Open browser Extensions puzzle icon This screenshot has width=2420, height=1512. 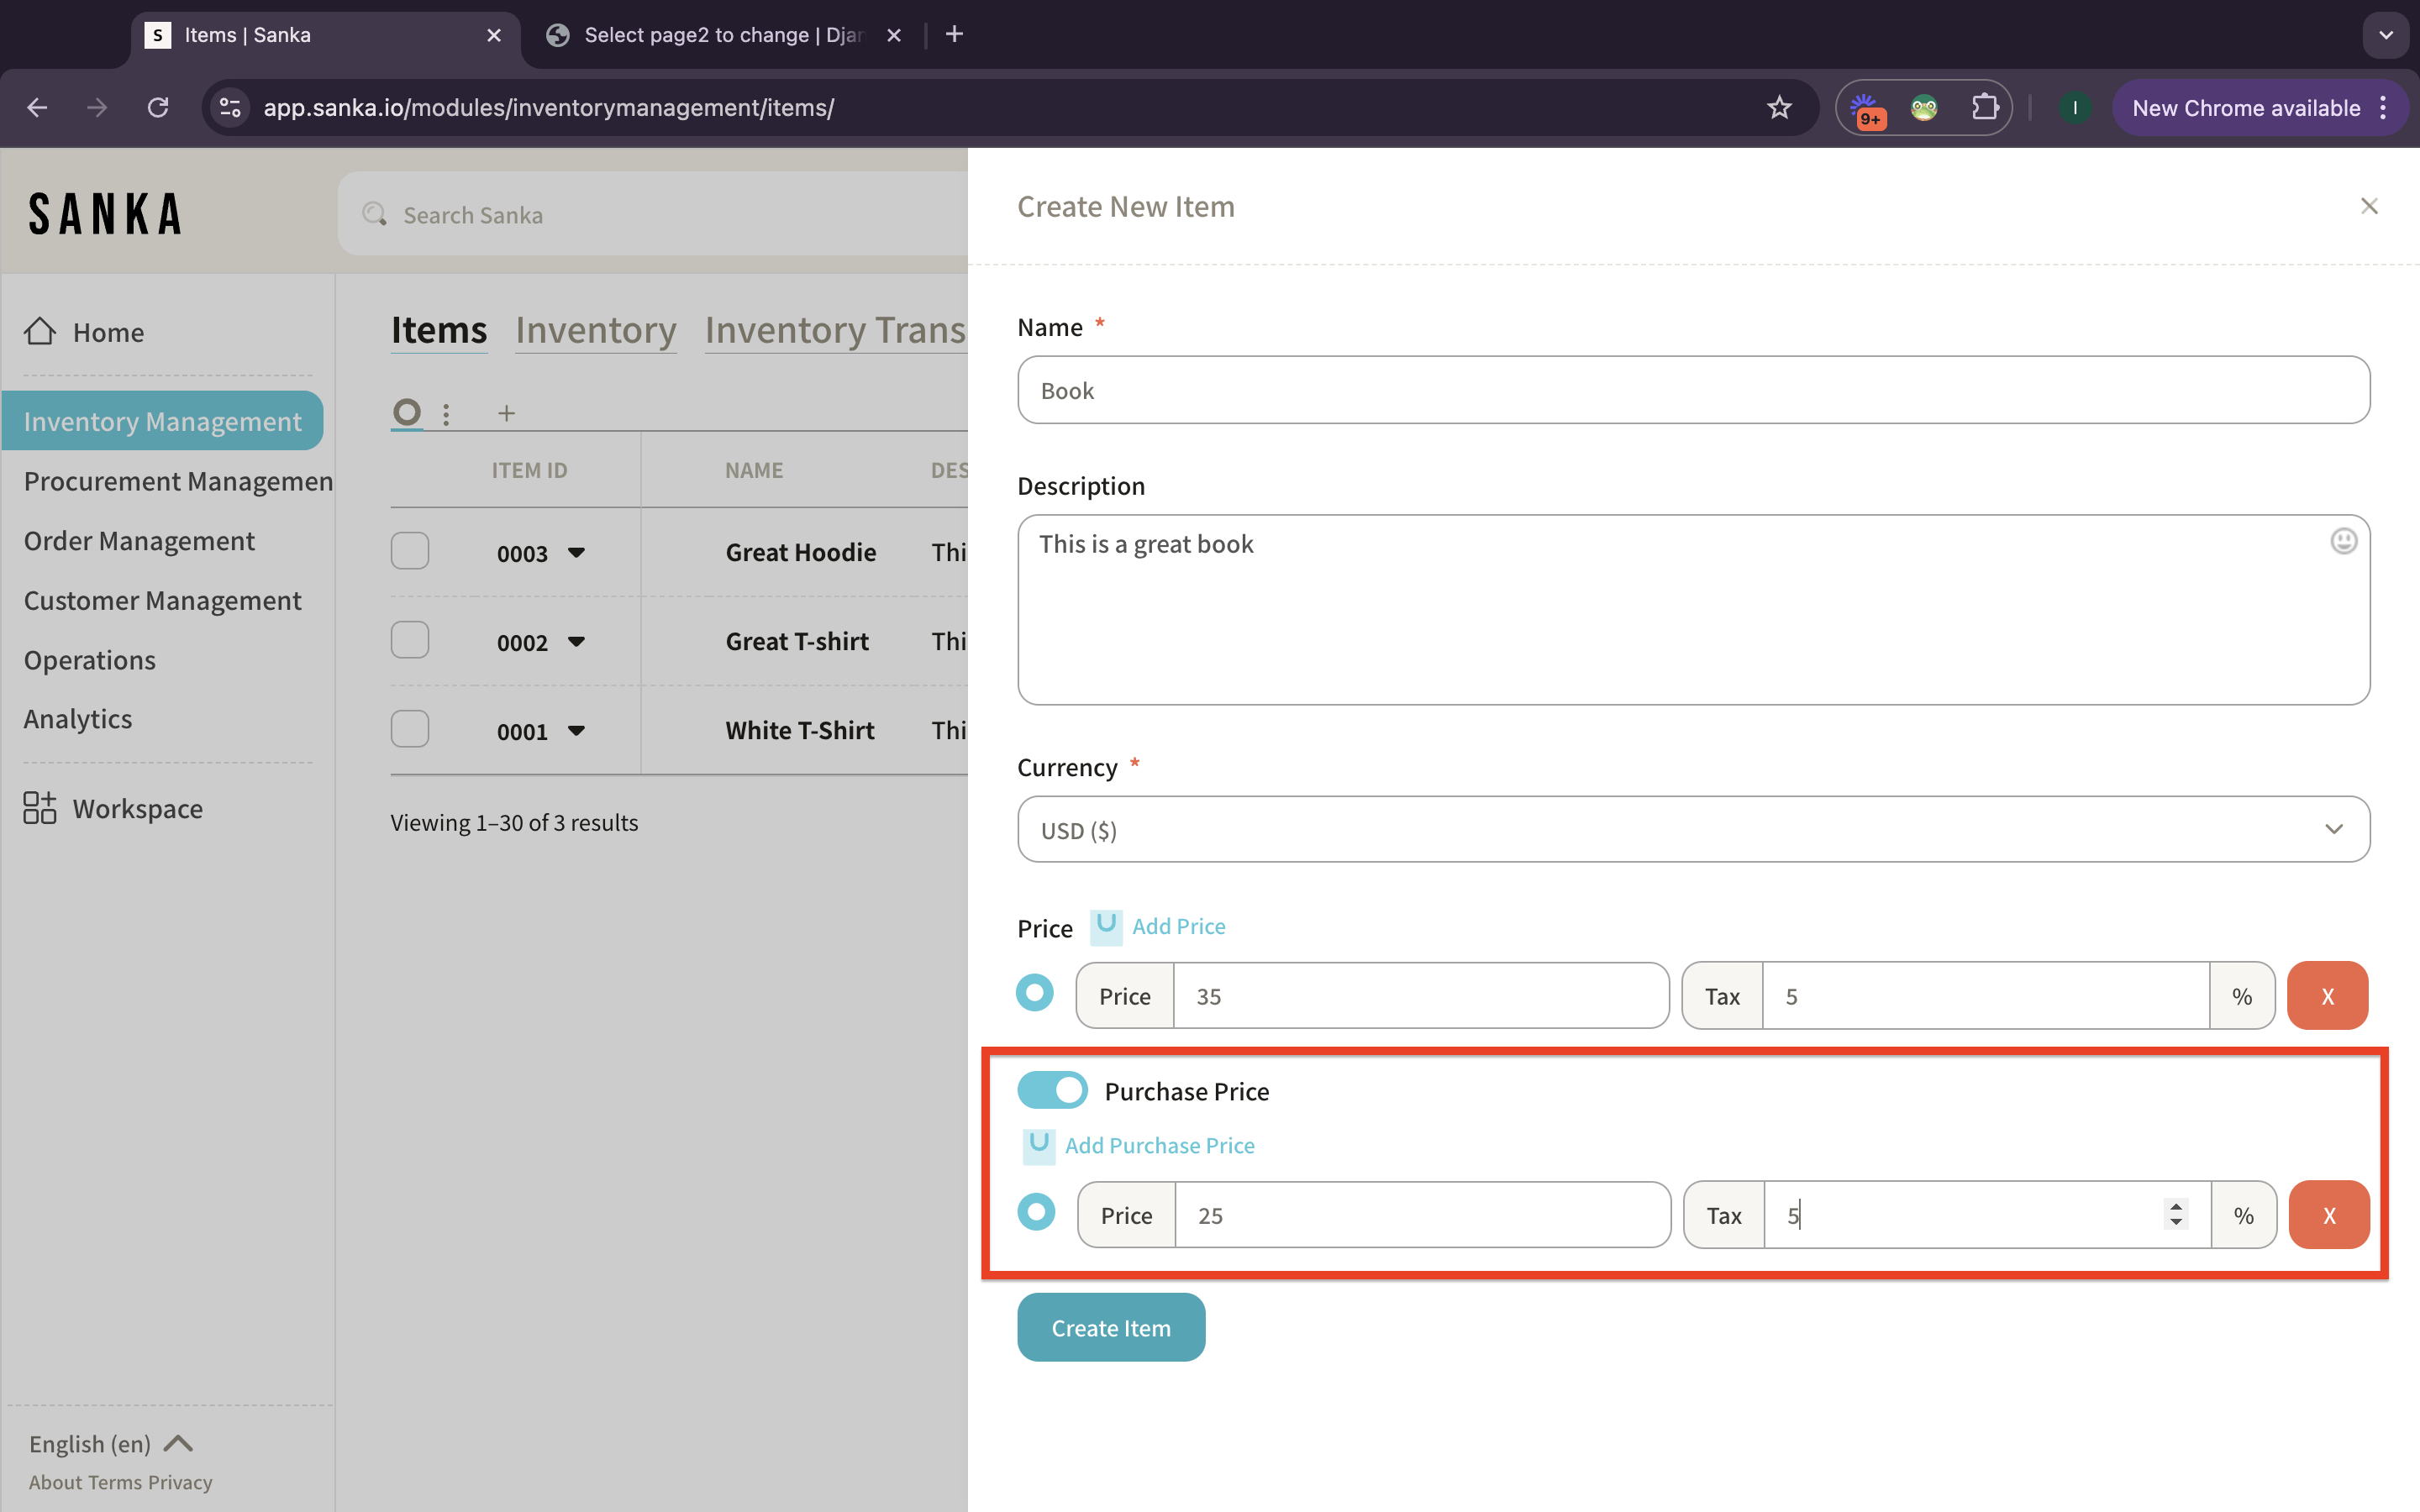click(x=1984, y=107)
